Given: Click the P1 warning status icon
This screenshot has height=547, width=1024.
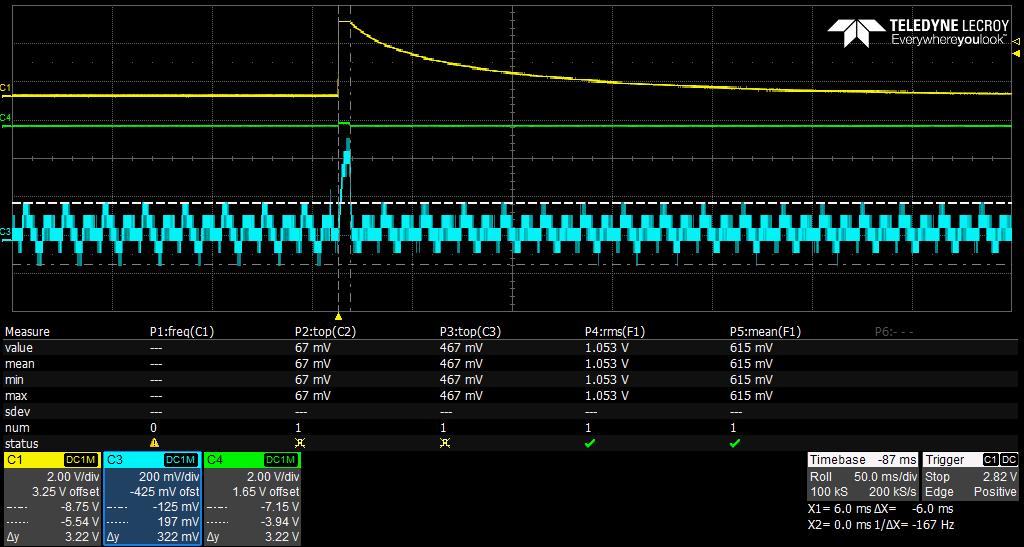Looking at the screenshot, I should point(154,443).
